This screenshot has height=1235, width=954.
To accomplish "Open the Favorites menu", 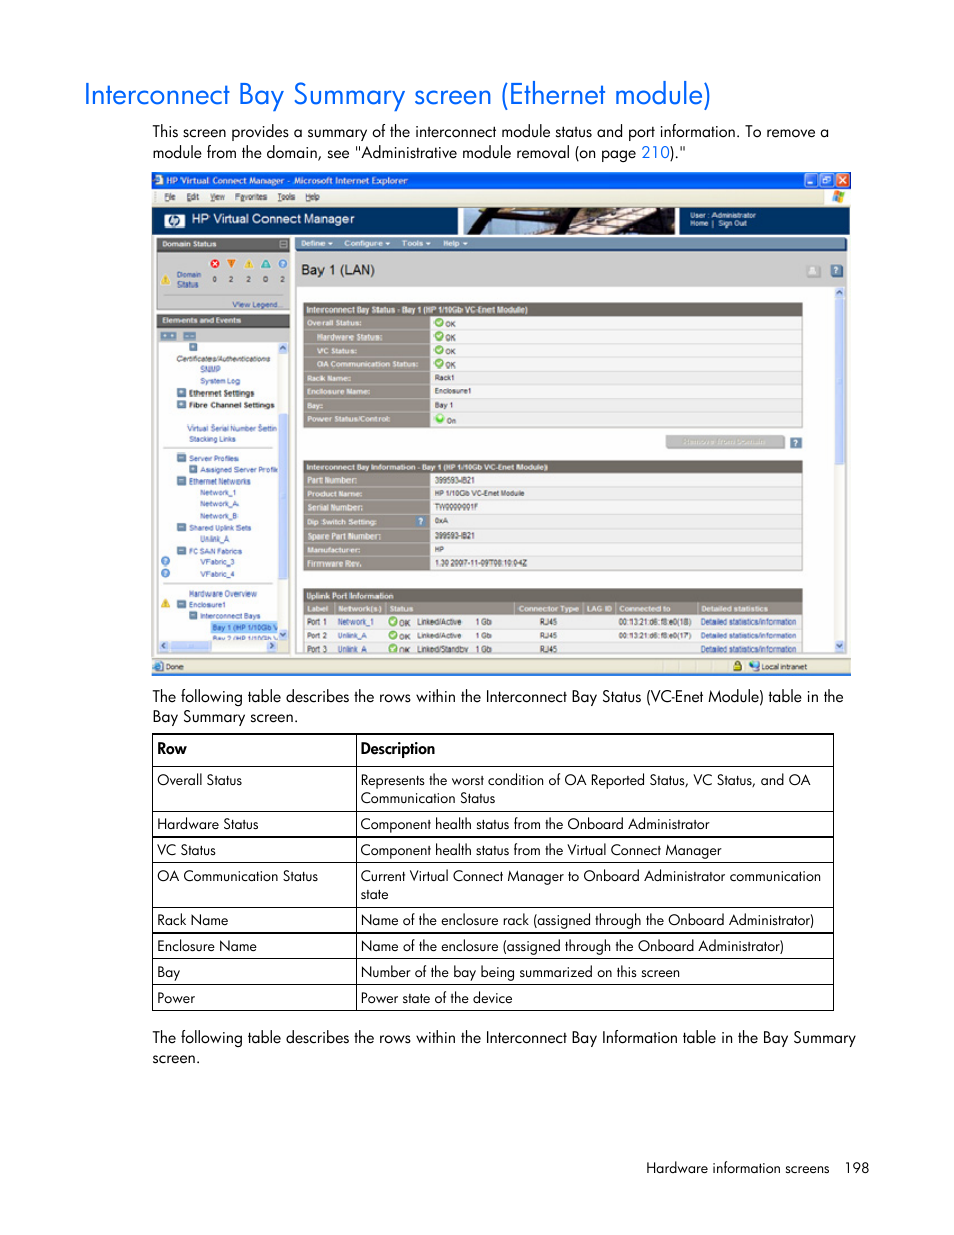I will pos(251,197).
